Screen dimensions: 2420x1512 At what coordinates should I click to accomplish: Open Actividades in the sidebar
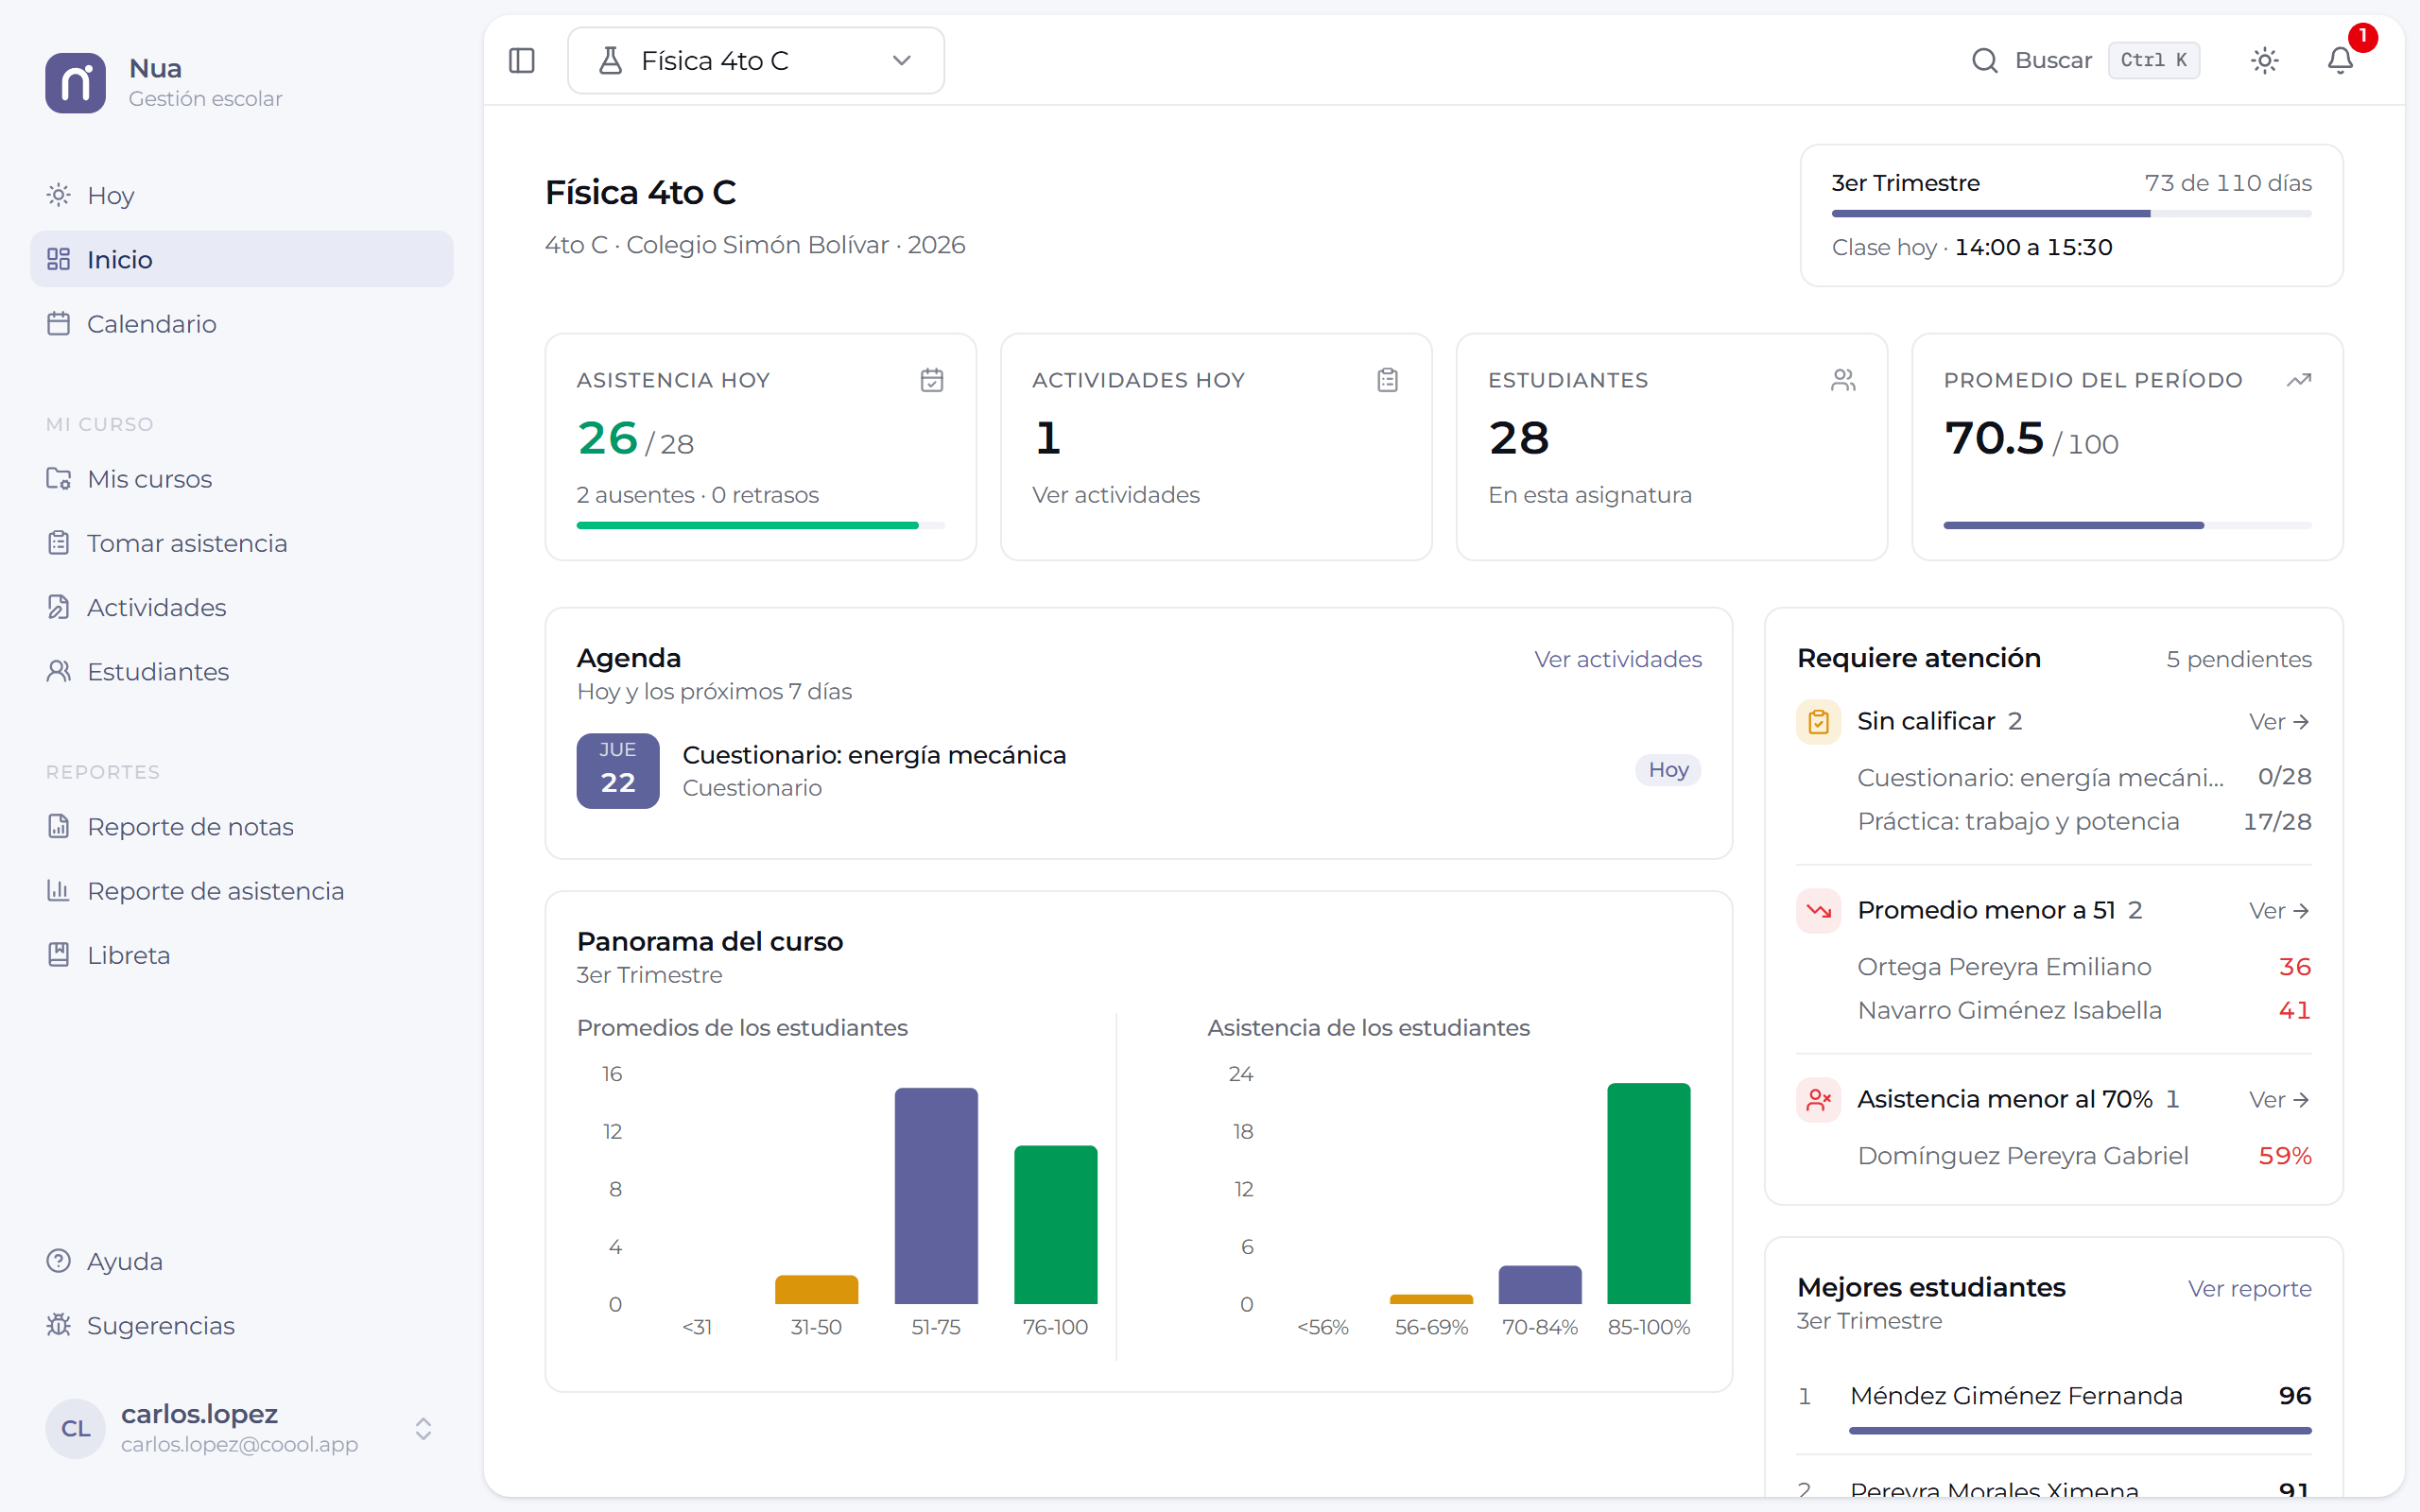[242, 607]
